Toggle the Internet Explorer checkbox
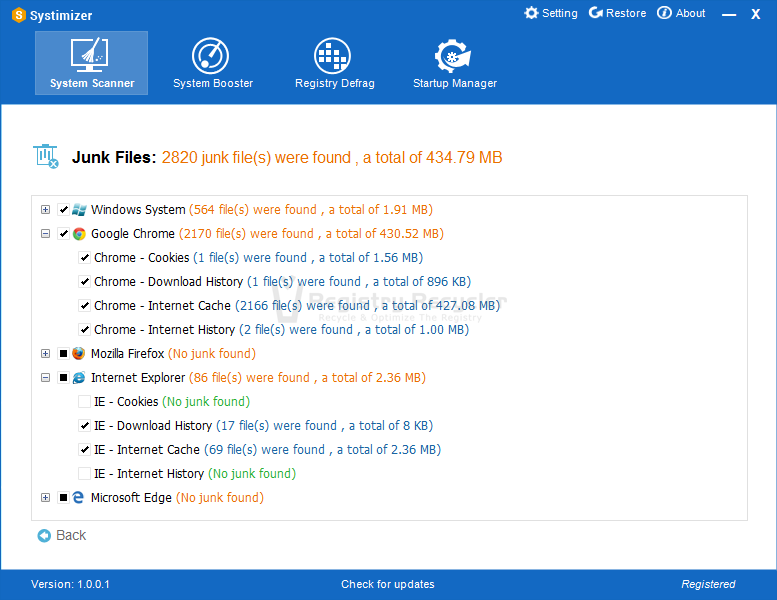Screen dimensions: 777x600 coord(63,378)
